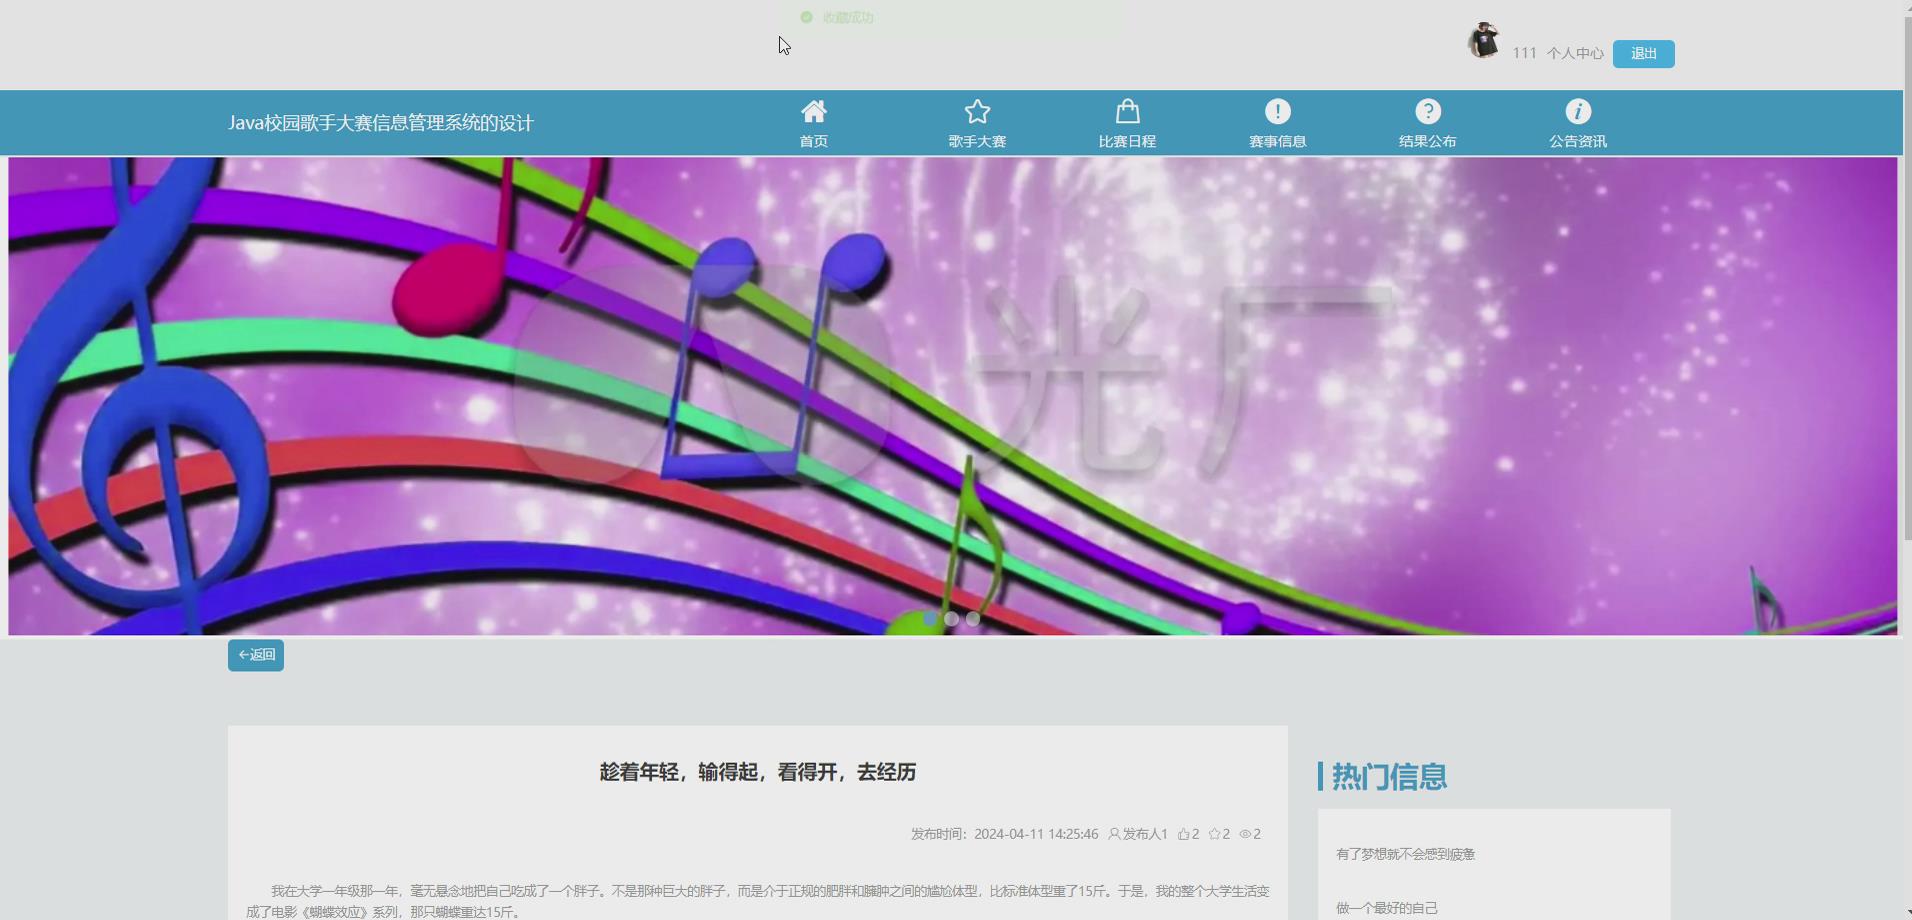Click the publish time 2024-04-11 14:25:46
The height and width of the screenshot is (920, 1912).
tap(1036, 834)
